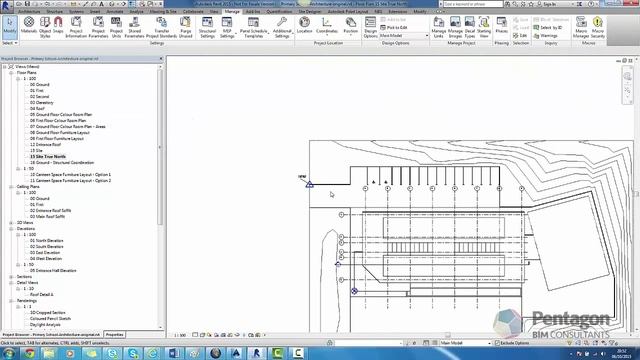Select the 13 Site True North view
Viewport: 640px width, 360px height.
48,156
